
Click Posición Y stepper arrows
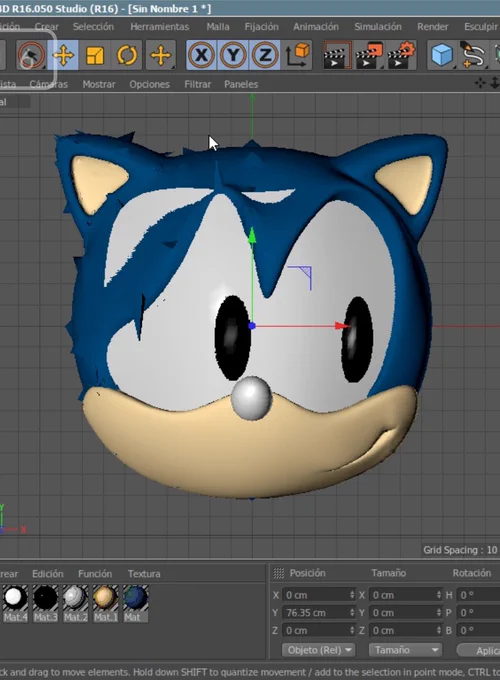352,613
